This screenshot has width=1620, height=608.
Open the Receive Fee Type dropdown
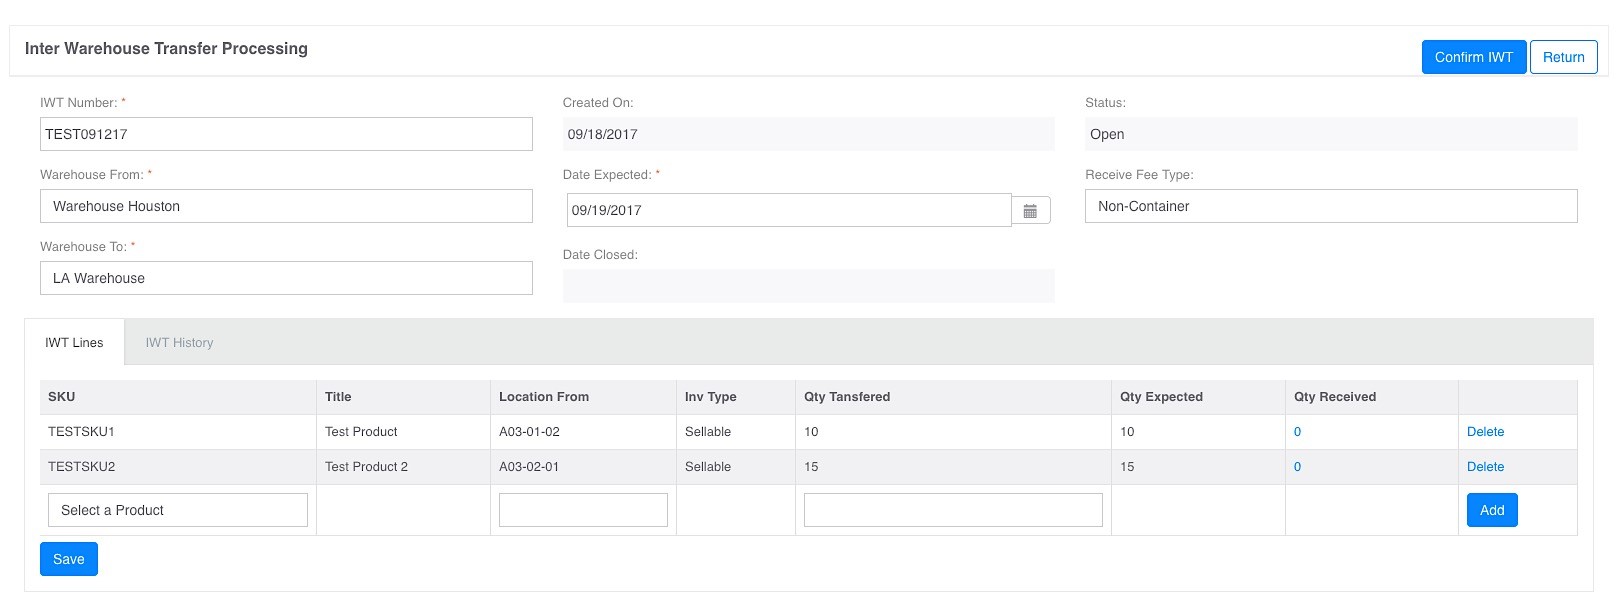pos(1330,206)
